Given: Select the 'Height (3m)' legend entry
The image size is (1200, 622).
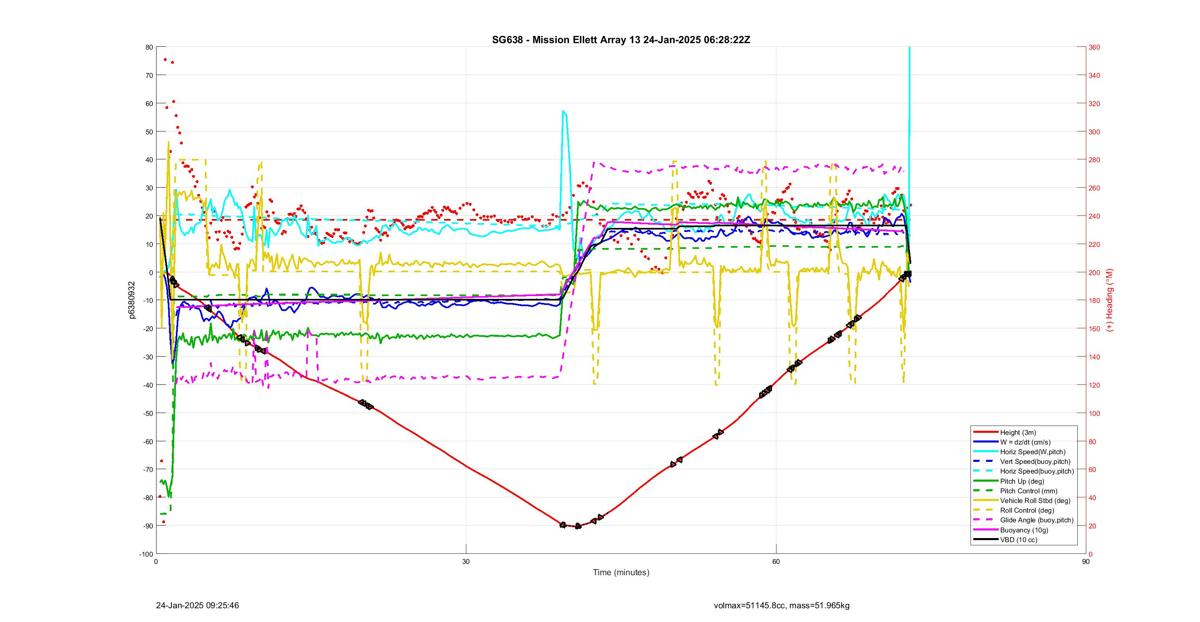Looking at the screenshot, I should (1006, 432).
